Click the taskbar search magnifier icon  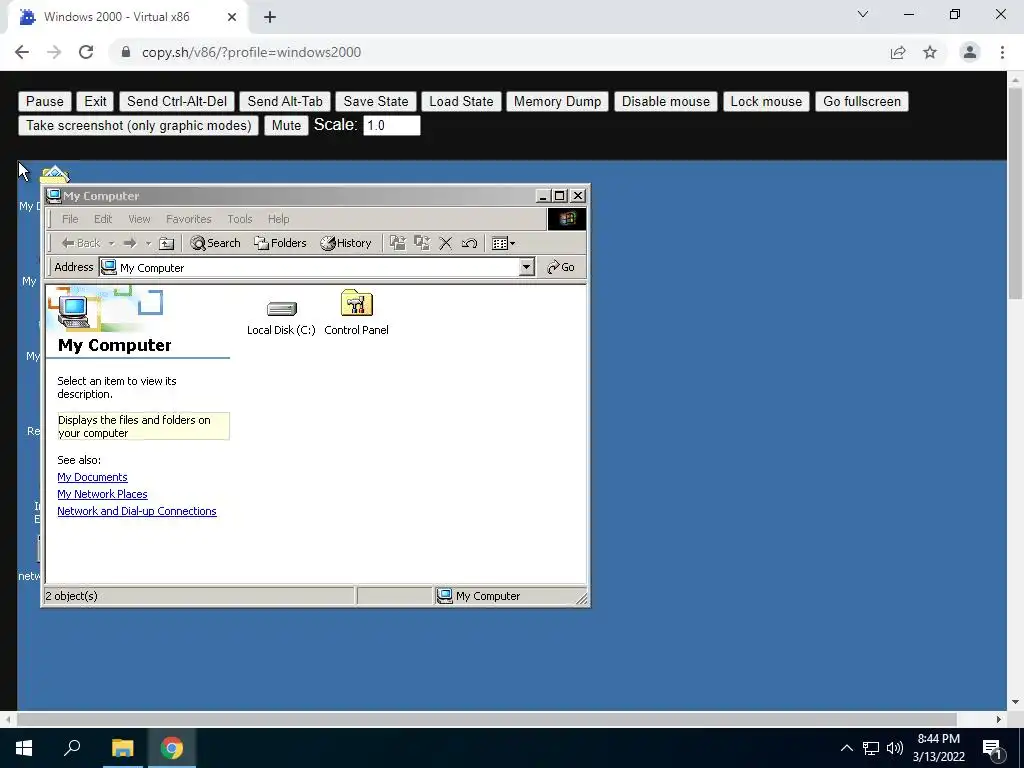72,748
